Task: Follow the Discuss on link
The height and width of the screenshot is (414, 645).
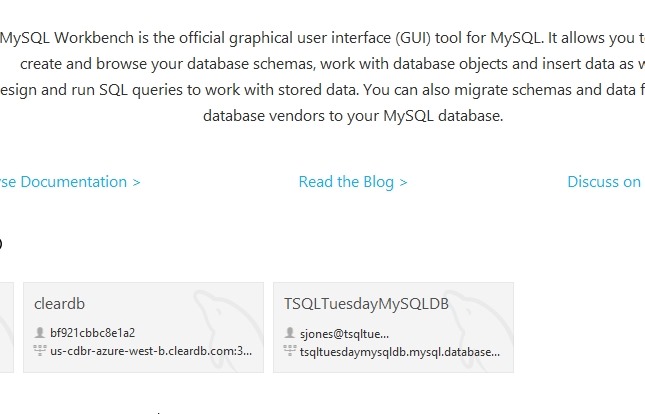Action: pos(603,182)
